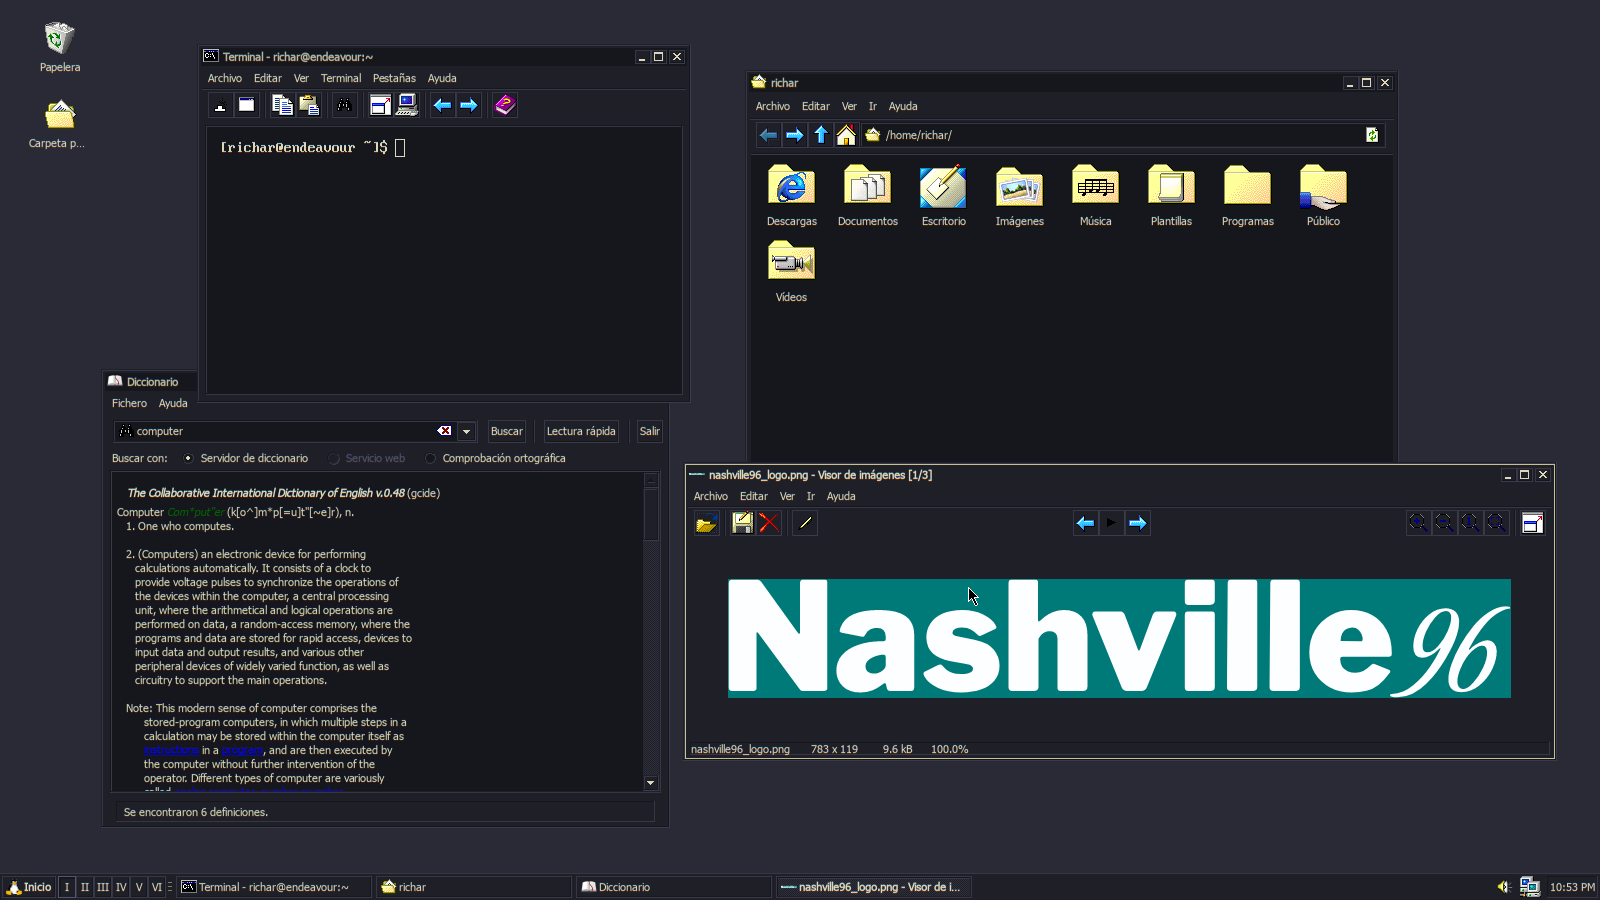Save copy floppy icon in image viewer

[742, 523]
